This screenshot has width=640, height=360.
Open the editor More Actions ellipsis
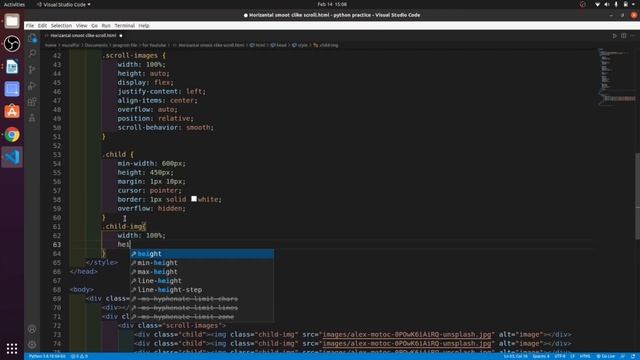click(633, 36)
